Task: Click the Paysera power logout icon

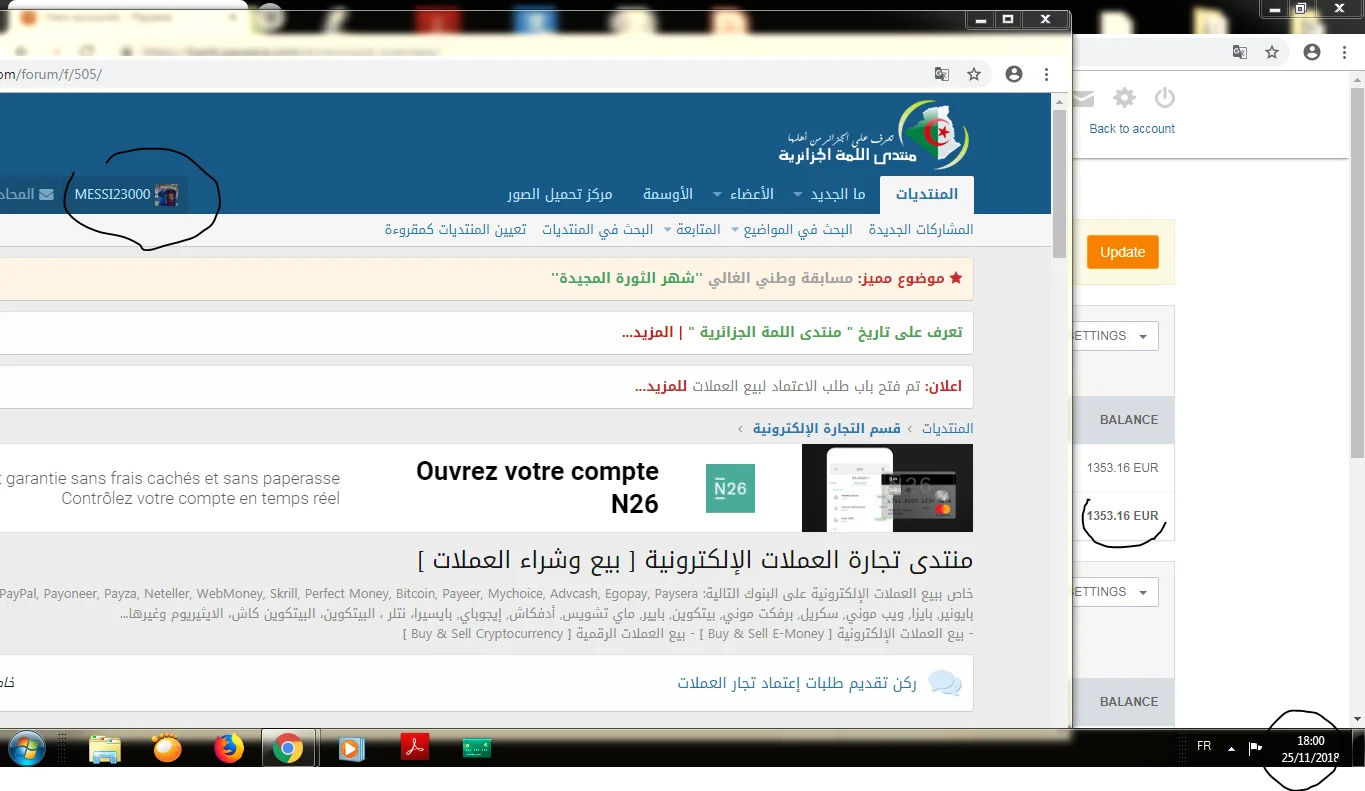Action: (x=1164, y=98)
